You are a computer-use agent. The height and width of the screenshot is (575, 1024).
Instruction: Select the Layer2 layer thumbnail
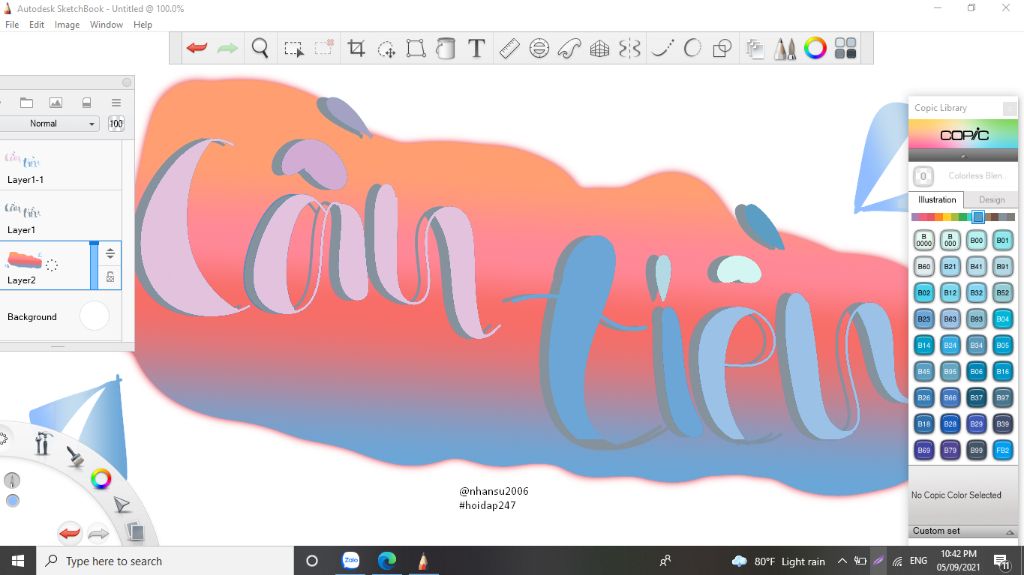(24, 260)
